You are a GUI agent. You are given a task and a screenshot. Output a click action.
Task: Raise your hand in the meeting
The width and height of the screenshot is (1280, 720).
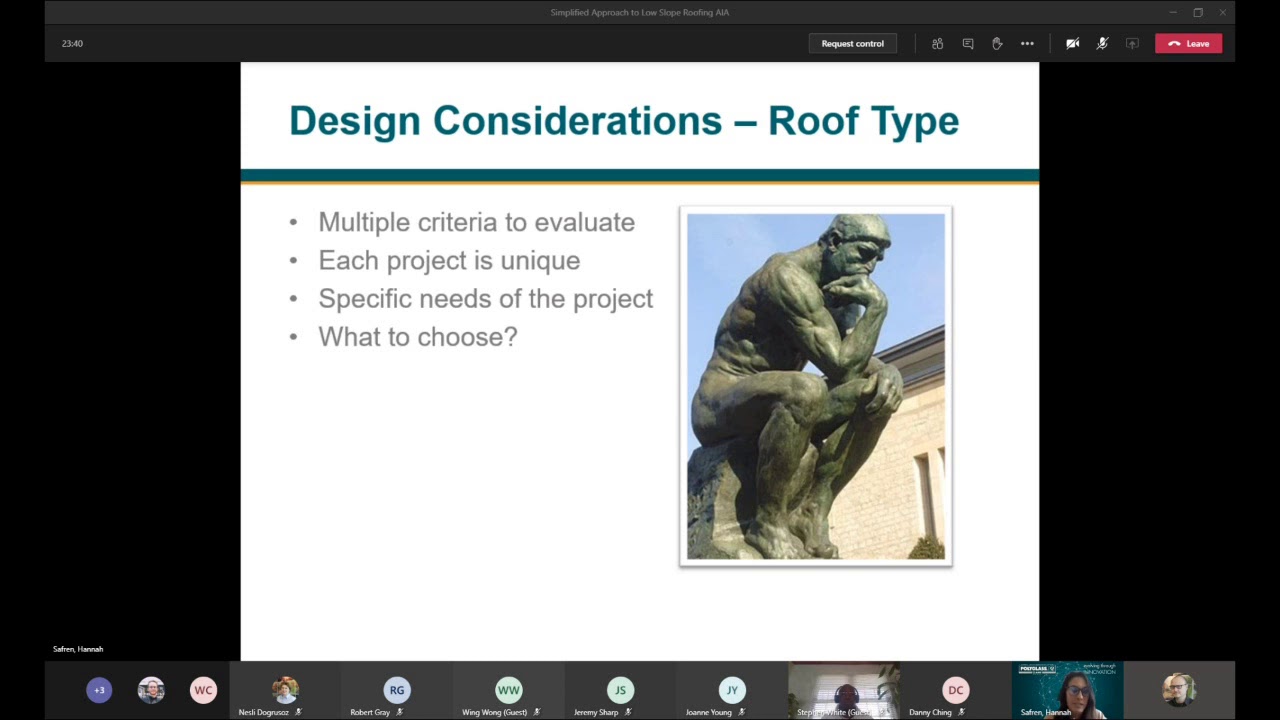(x=997, y=44)
